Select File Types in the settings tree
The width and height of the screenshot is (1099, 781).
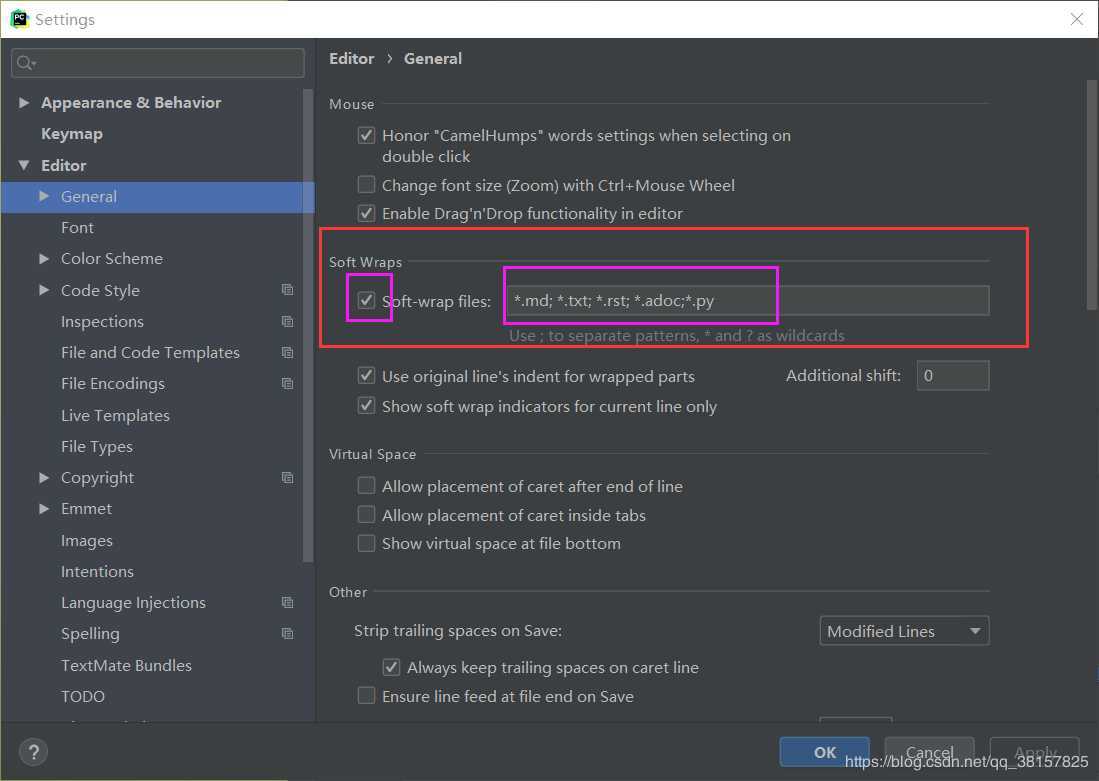click(x=96, y=447)
